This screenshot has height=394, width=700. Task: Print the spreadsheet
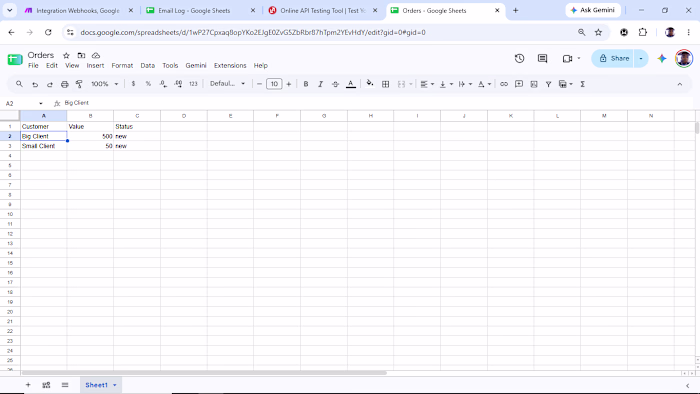point(65,84)
